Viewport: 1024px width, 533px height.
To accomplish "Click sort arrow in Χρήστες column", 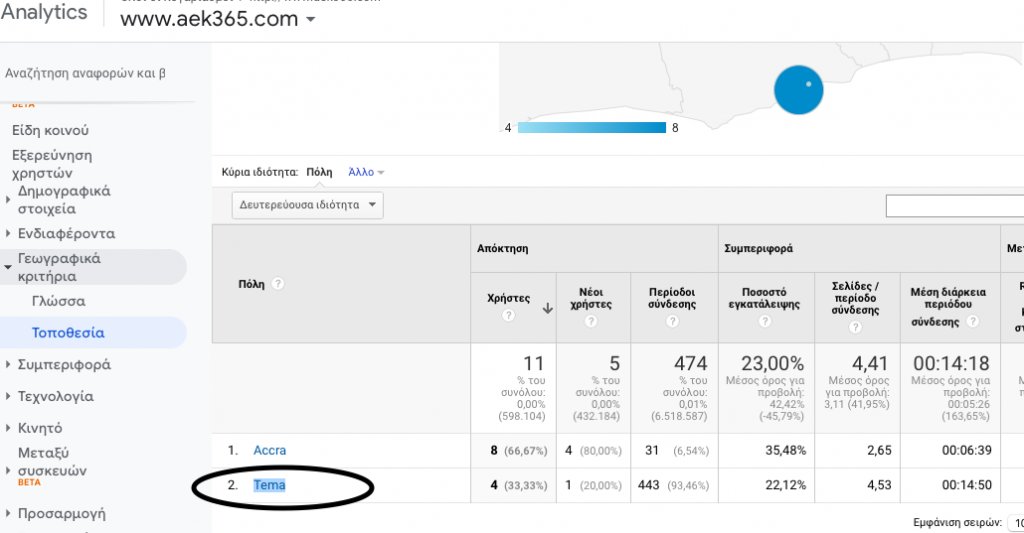I will 547,309.
